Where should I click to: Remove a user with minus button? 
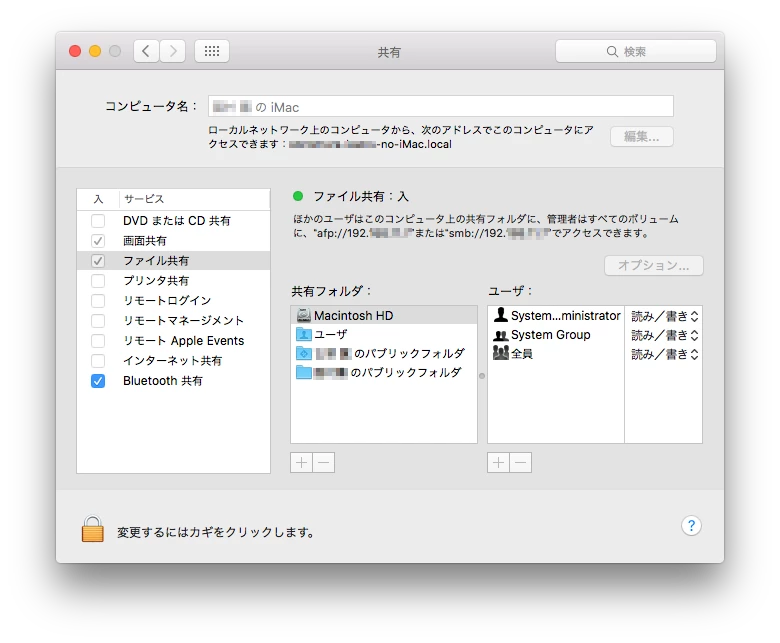pos(521,462)
